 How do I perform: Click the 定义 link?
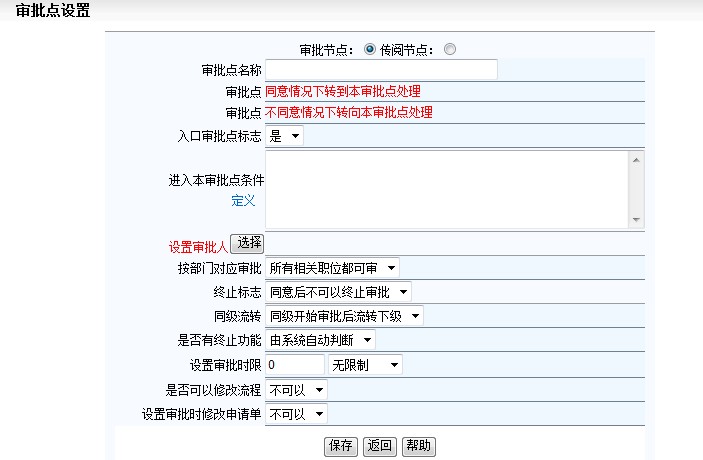tap(243, 200)
